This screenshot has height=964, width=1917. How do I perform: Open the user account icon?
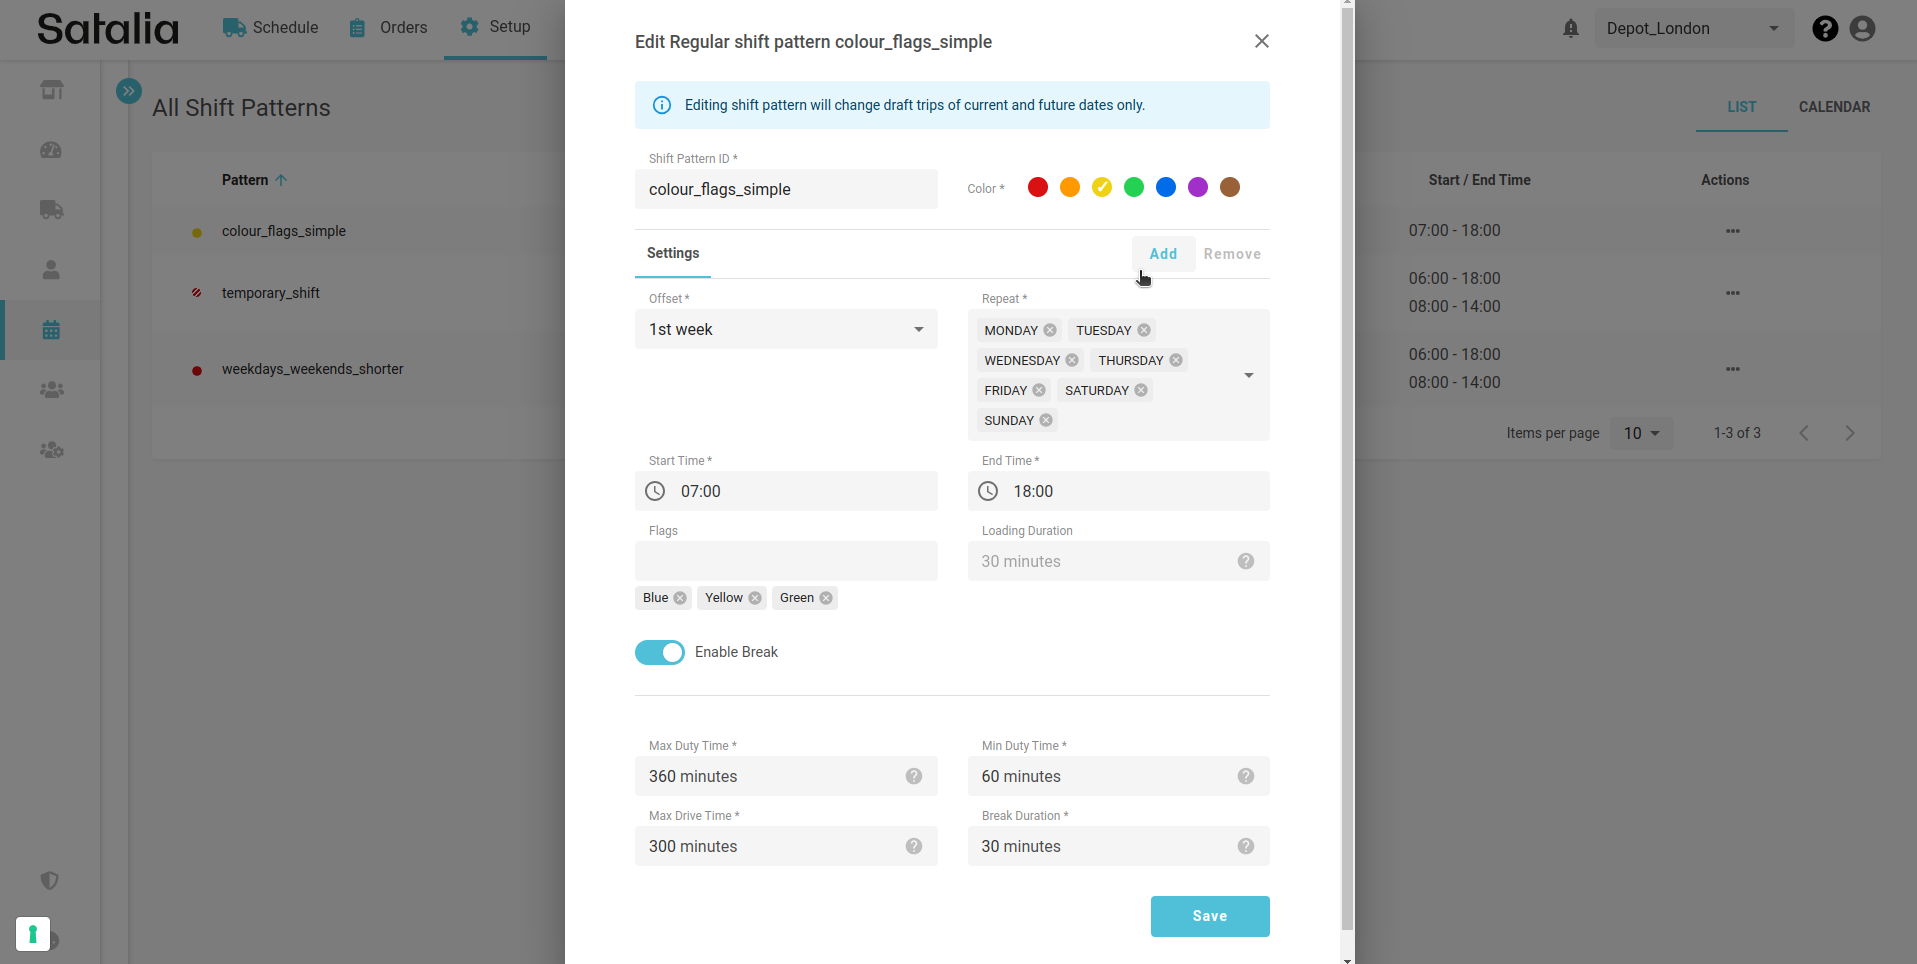point(1862,29)
